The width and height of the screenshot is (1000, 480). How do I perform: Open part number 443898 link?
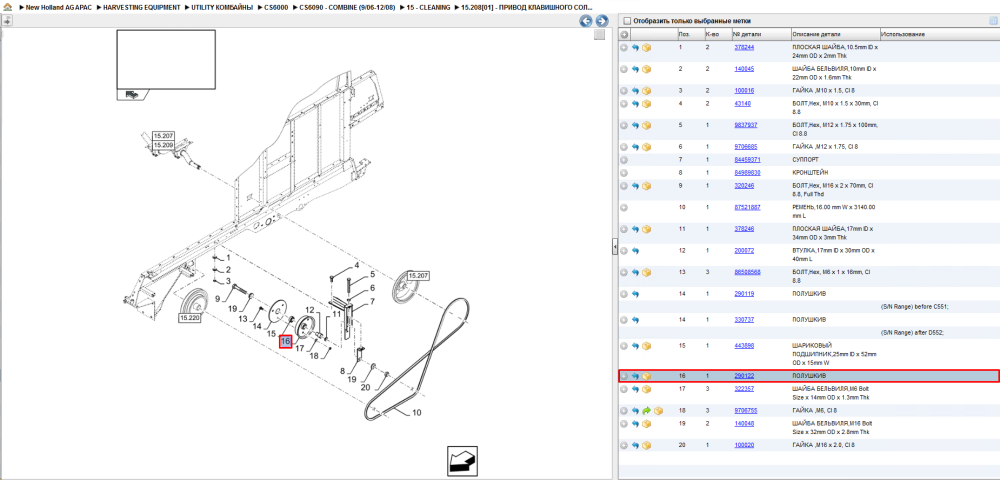click(x=744, y=345)
